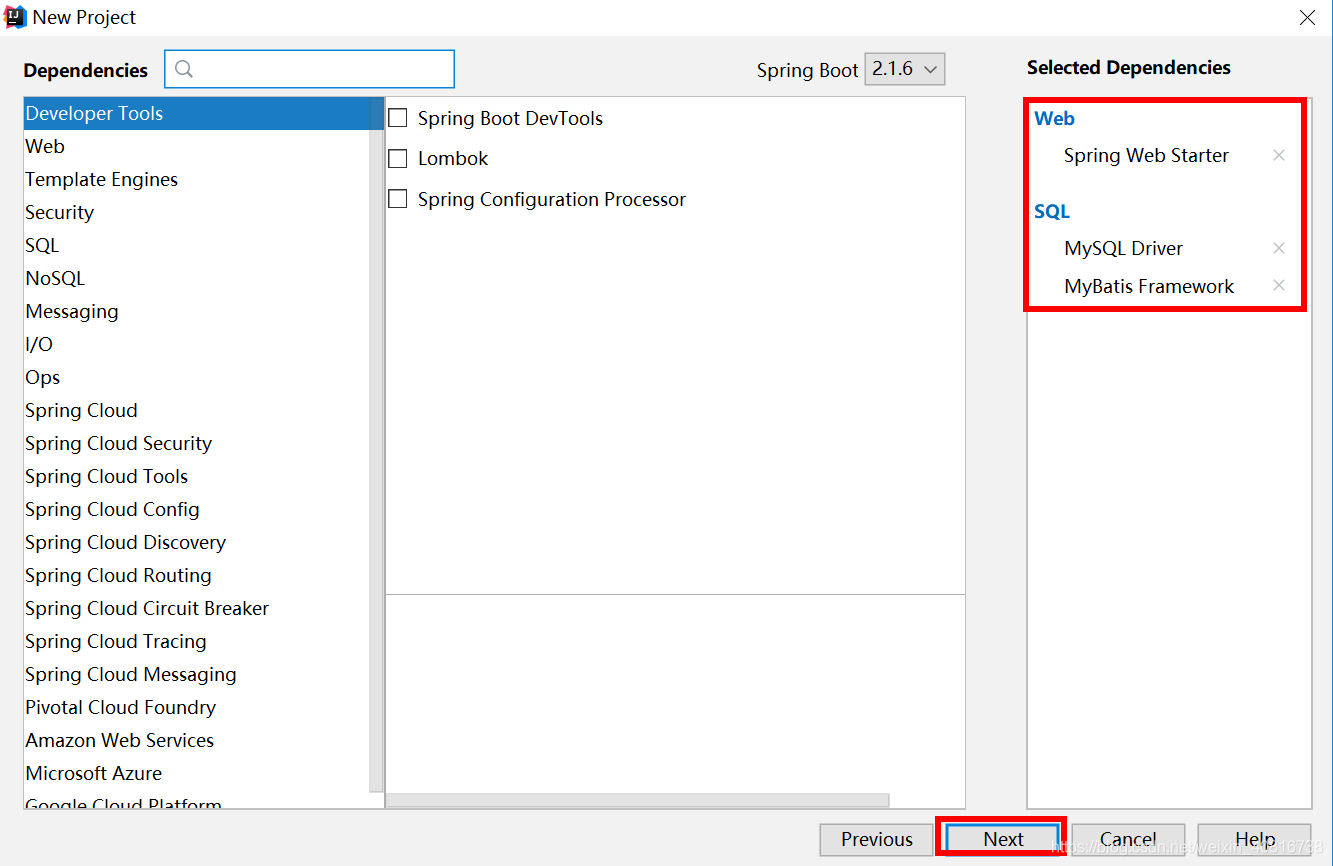Image resolution: width=1333 pixels, height=866 pixels.
Task: Select Microsoft Azure category
Action: (x=196, y=773)
